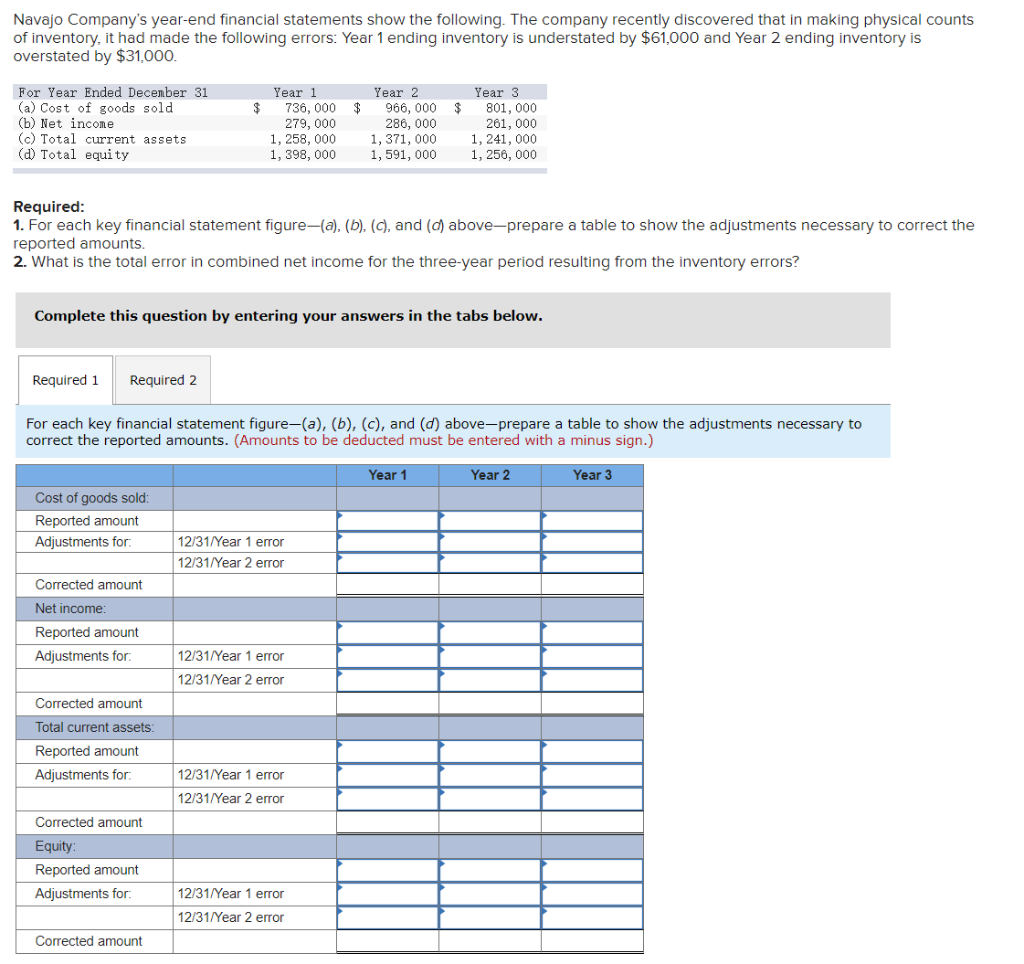Image resolution: width=1024 pixels, height=964 pixels.
Task: Click Cost of goods sold Reported amount Year 1 field
Action: coord(388,521)
